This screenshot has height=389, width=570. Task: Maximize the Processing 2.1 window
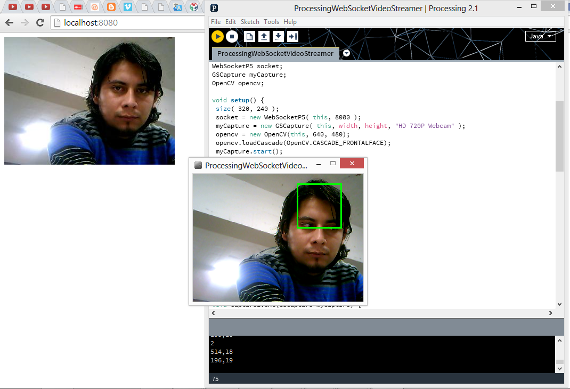click(x=533, y=6)
